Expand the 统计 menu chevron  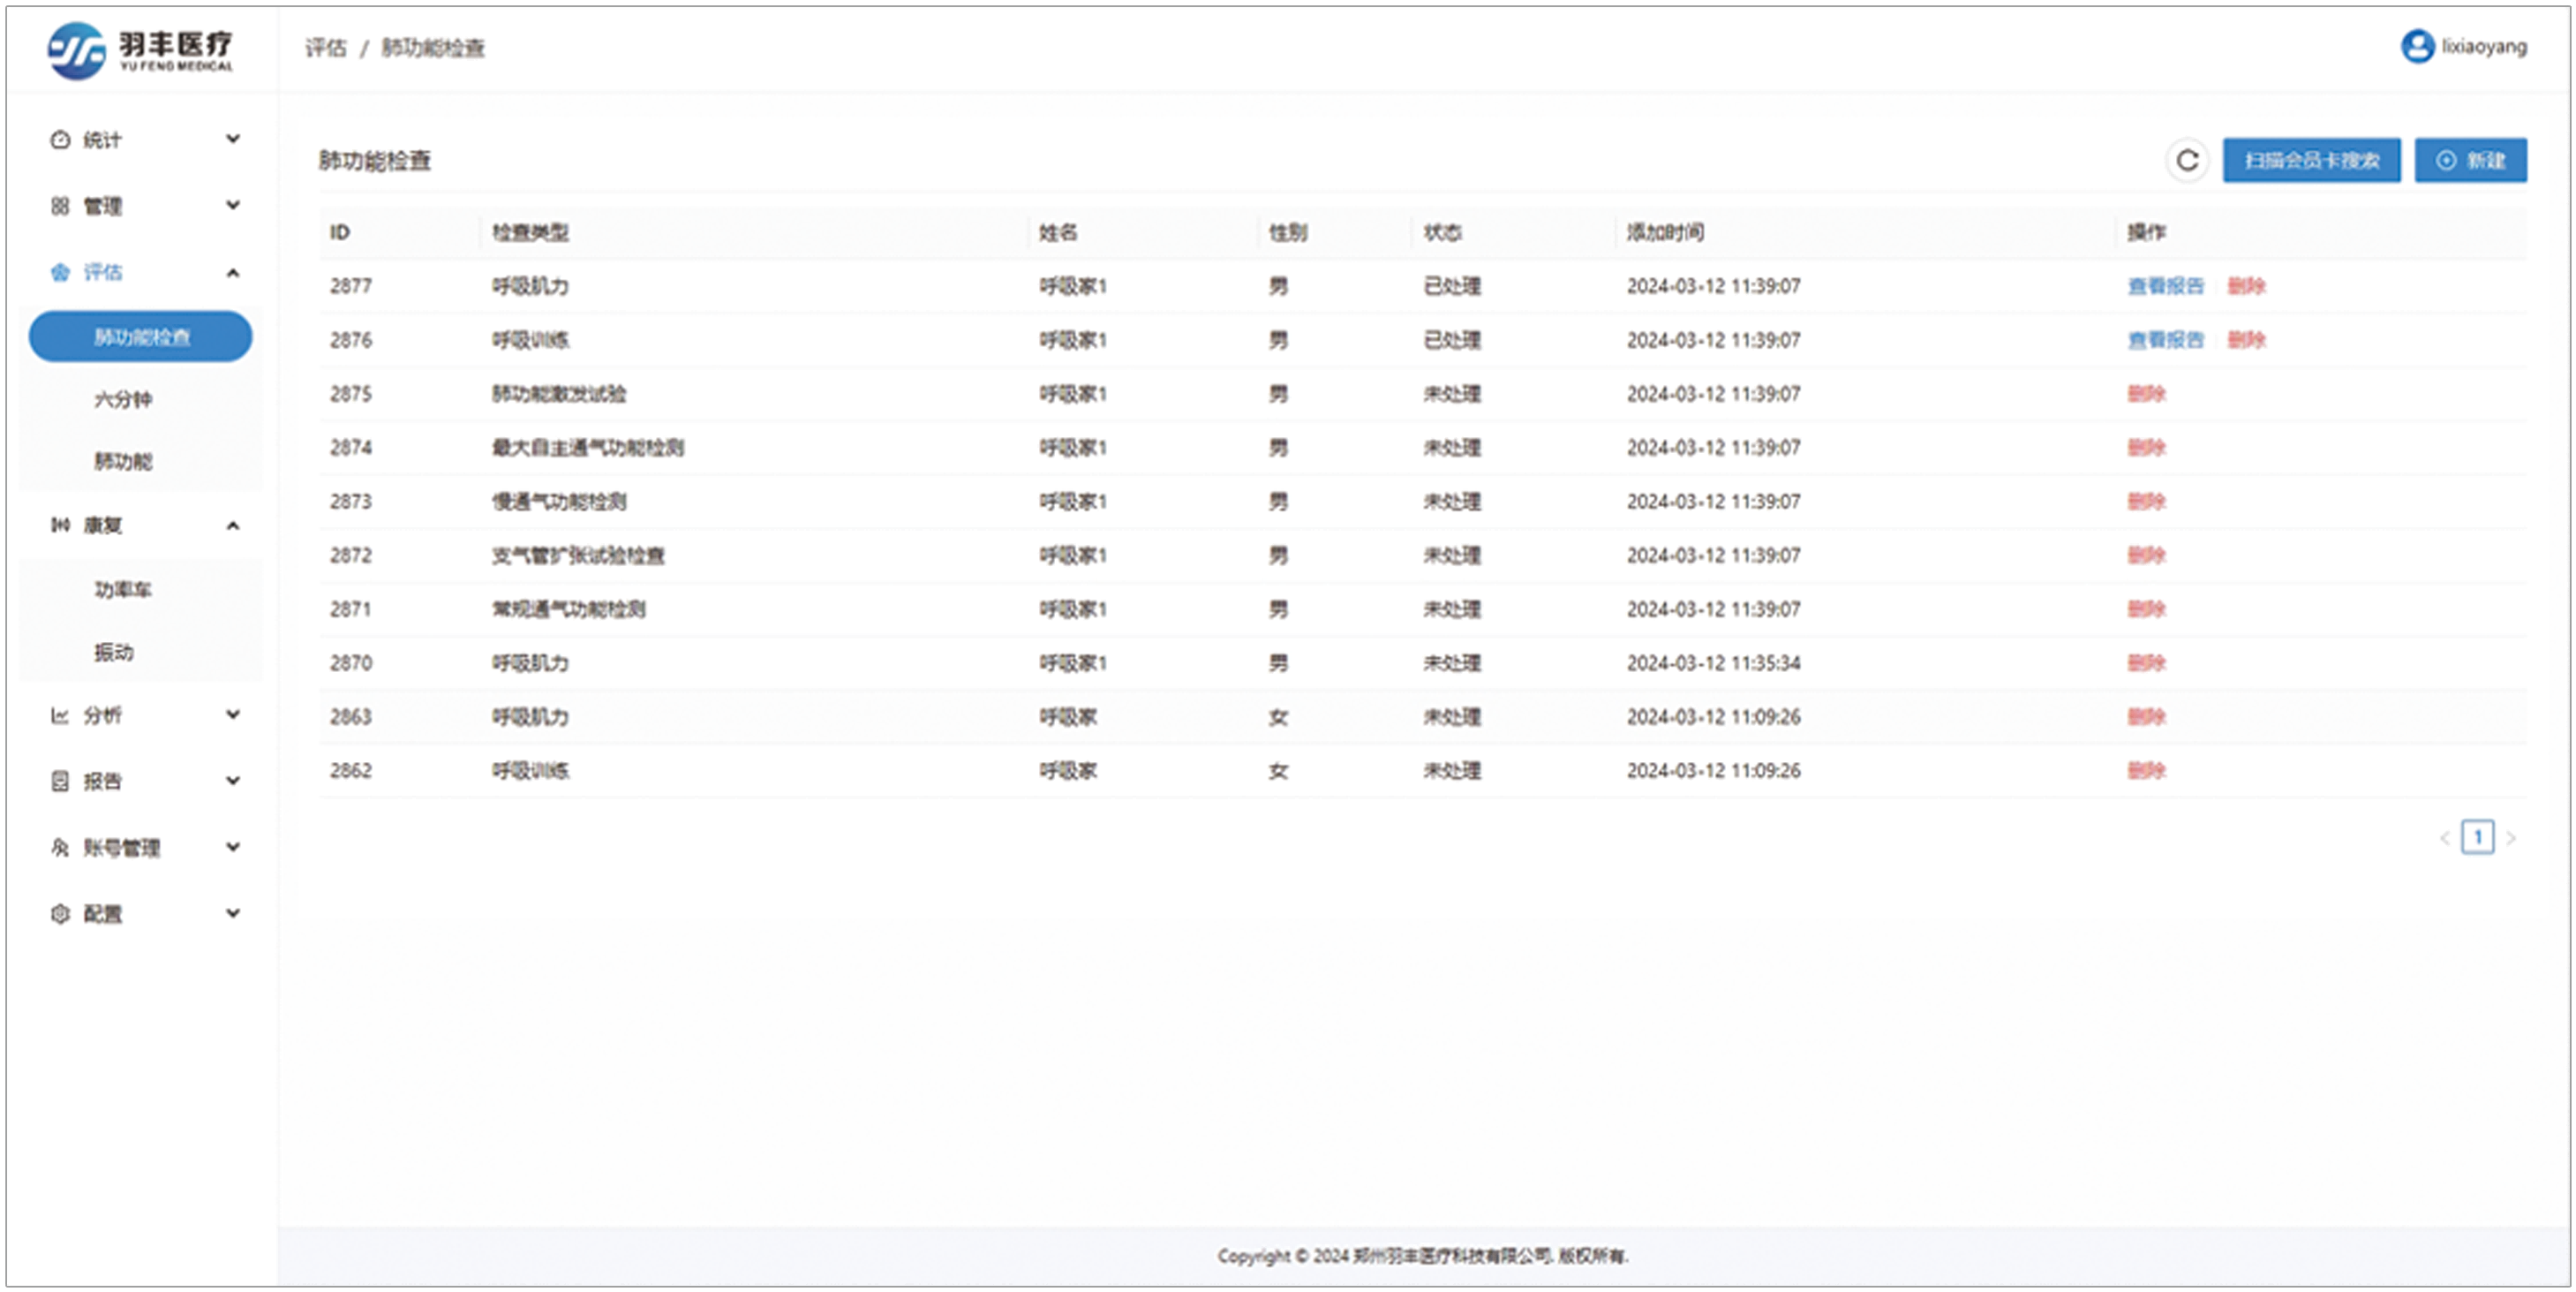(x=233, y=139)
